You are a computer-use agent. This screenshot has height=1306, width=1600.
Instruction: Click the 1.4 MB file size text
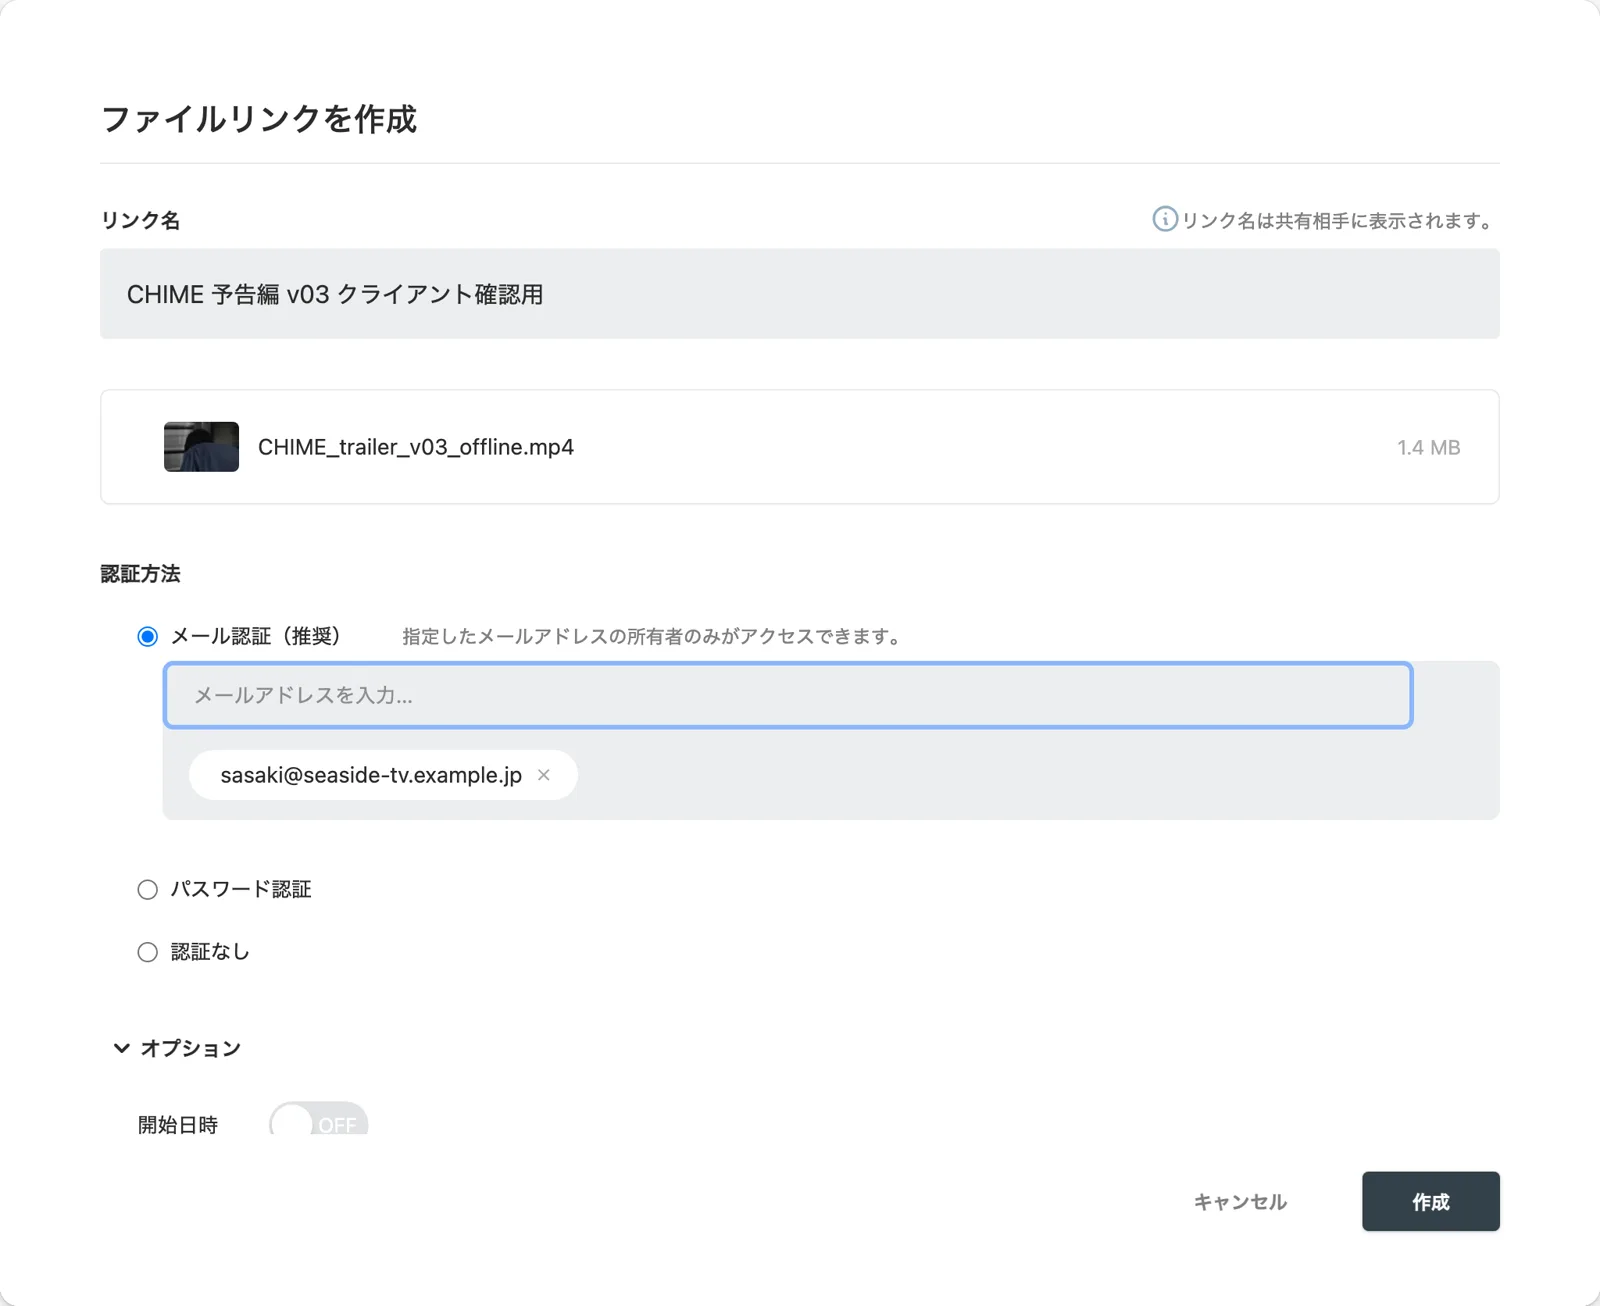tap(1428, 448)
